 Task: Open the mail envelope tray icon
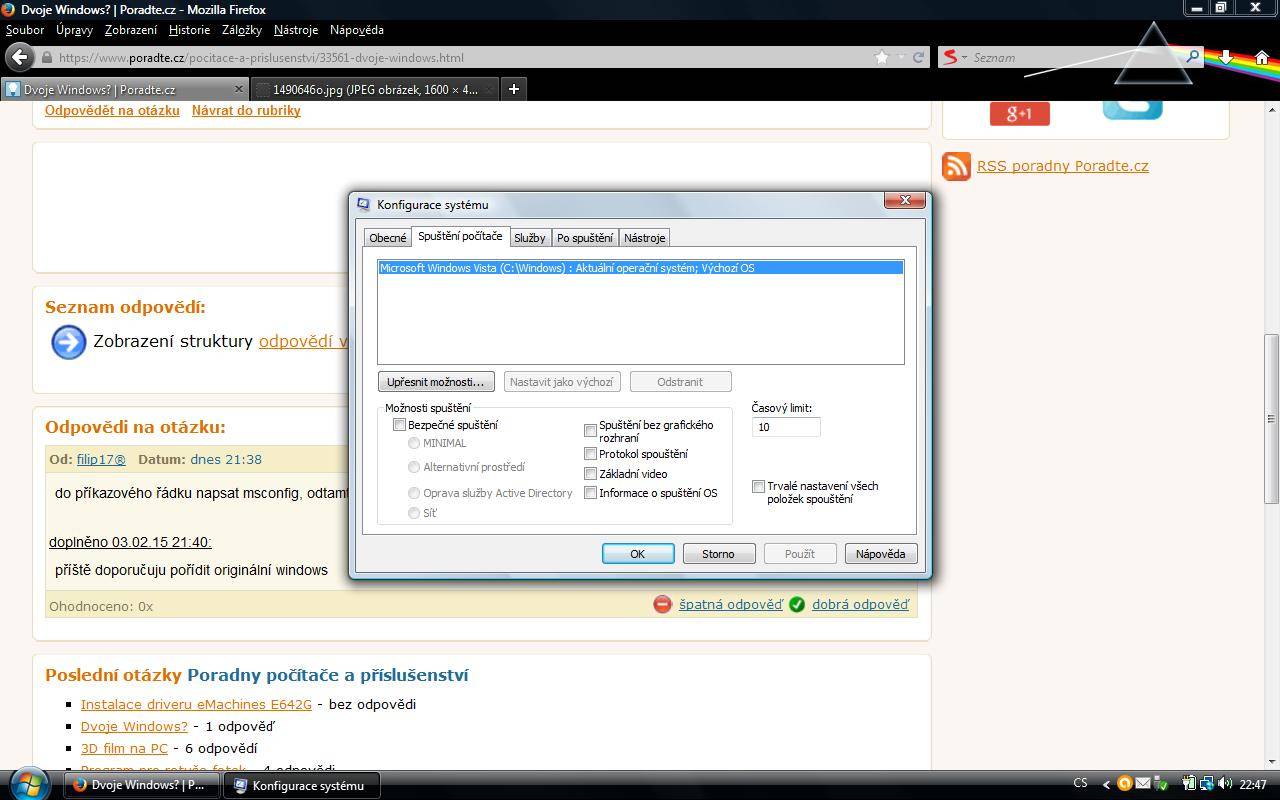tap(1142, 784)
